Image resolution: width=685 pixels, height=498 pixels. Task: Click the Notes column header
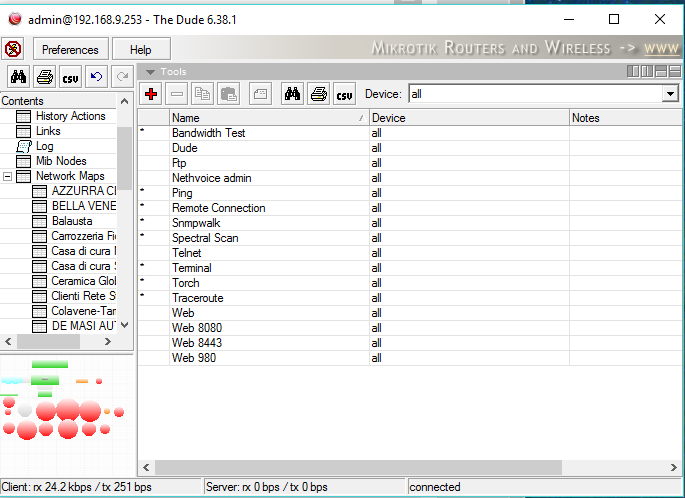pyautogui.click(x=626, y=118)
